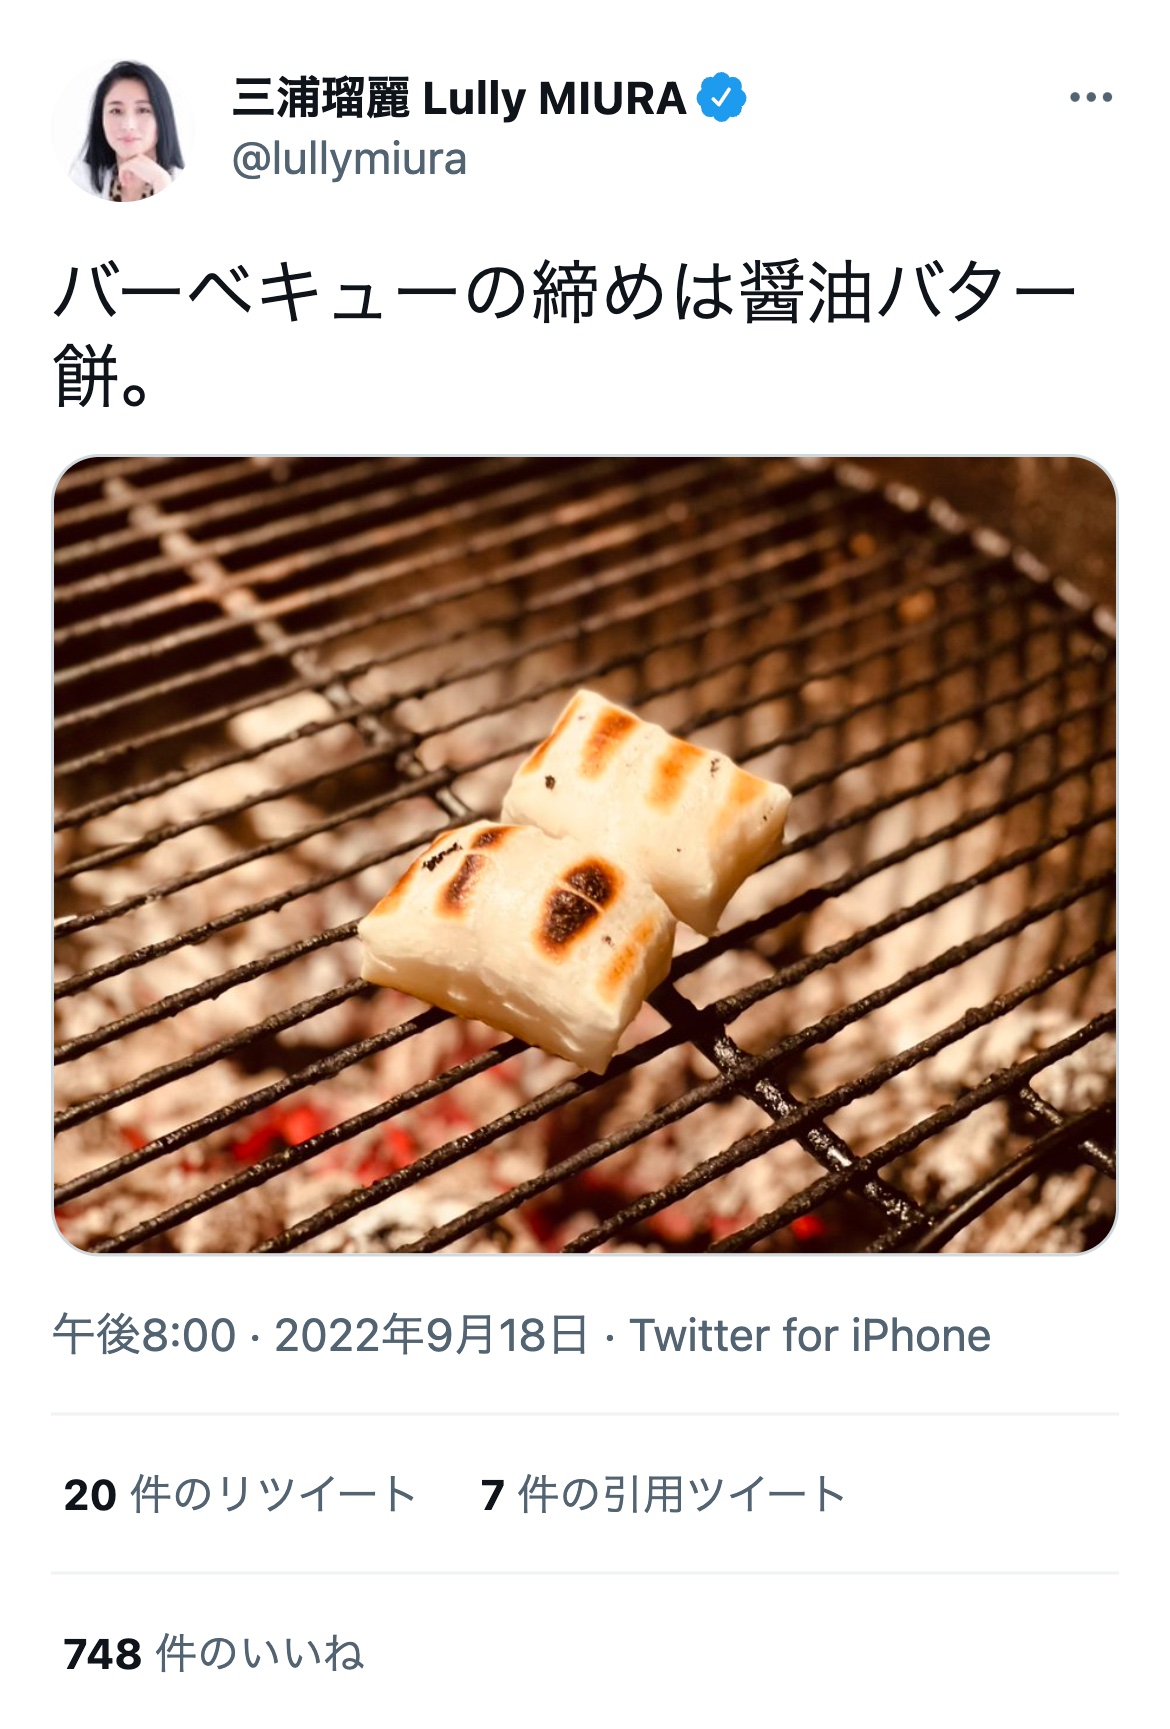Click the 三浦瑠麗 Japanese display name
The width and height of the screenshot is (1170, 1729).
pyautogui.click(x=321, y=99)
